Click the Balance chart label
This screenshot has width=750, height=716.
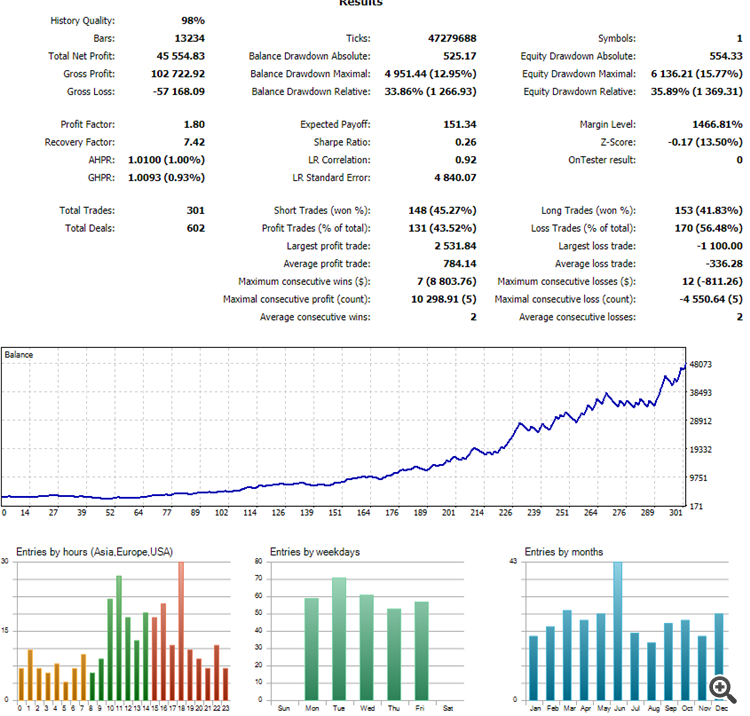coord(19,355)
